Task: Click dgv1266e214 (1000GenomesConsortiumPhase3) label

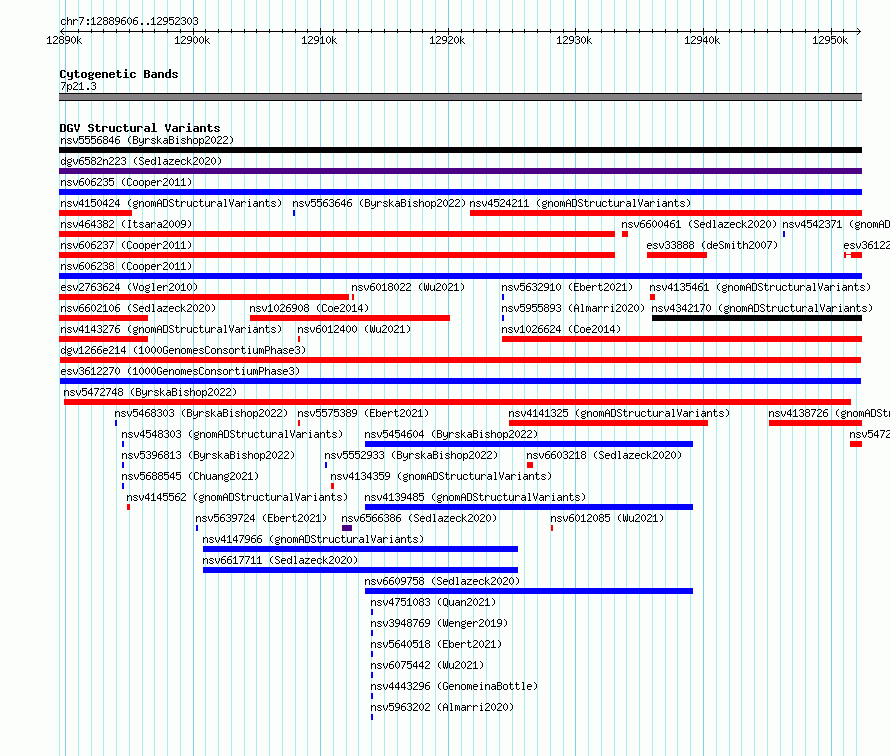Action: [x=183, y=350]
